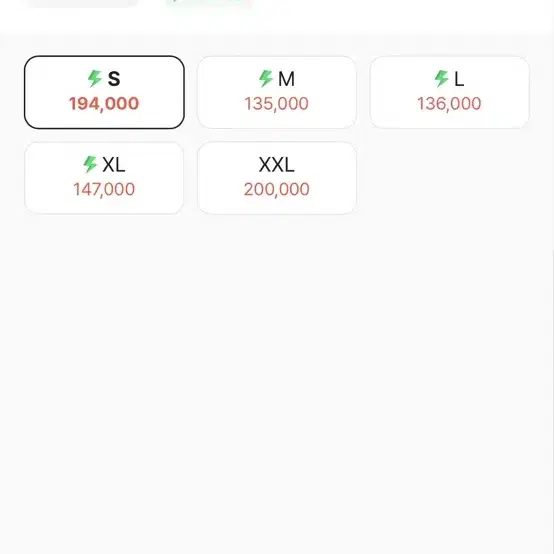Image resolution: width=554 pixels, height=554 pixels.
Task: Click the lightning bolt icon beside S
Action: [95, 78]
